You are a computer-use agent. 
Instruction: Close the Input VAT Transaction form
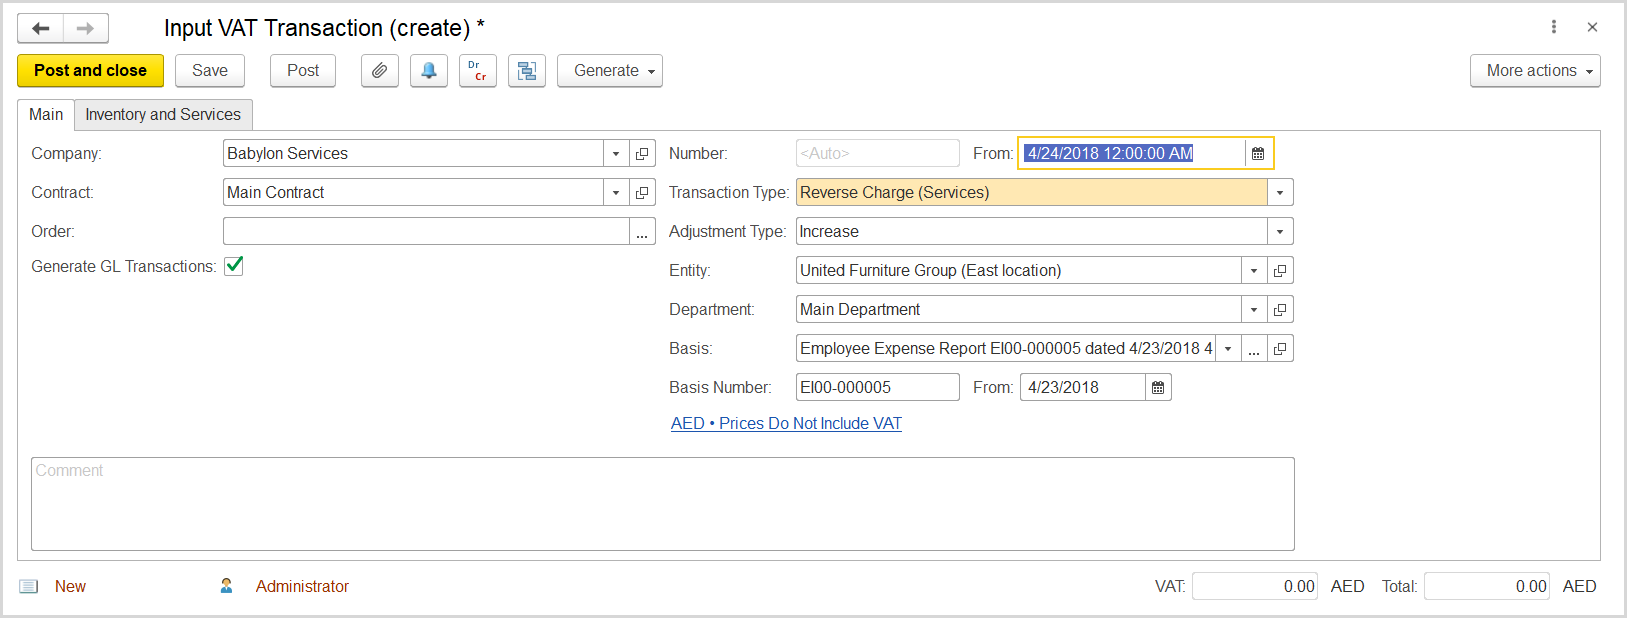(x=1592, y=27)
